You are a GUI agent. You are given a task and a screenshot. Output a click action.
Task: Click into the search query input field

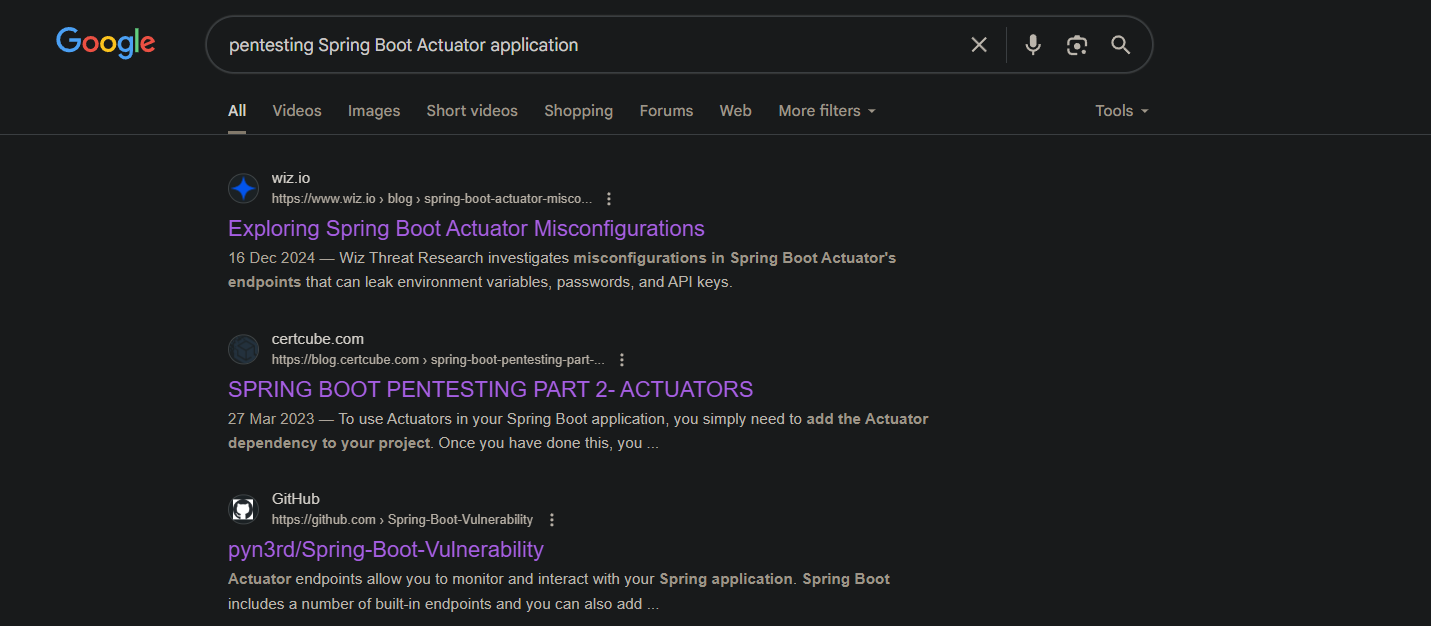coord(580,45)
